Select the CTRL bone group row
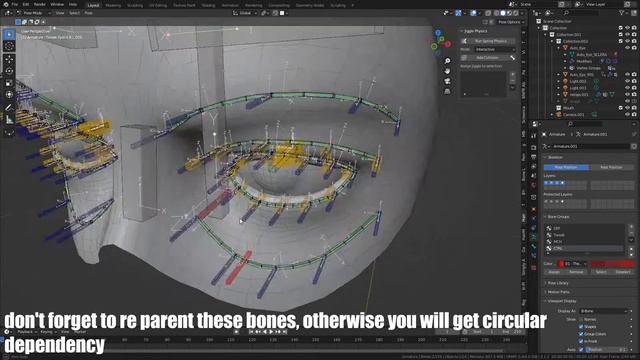The width and height of the screenshot is (640, 360). [584, 248]
